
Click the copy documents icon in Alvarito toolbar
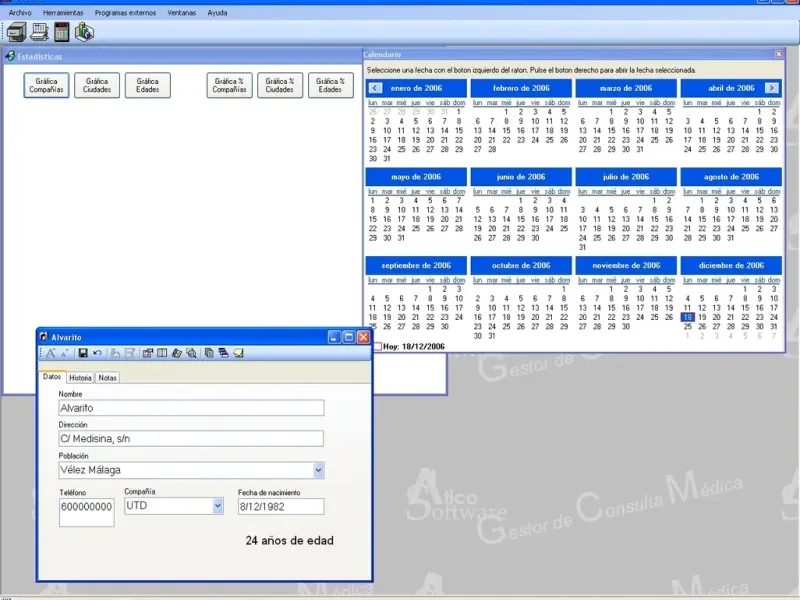pyautogui.click(x=209, y=353)
